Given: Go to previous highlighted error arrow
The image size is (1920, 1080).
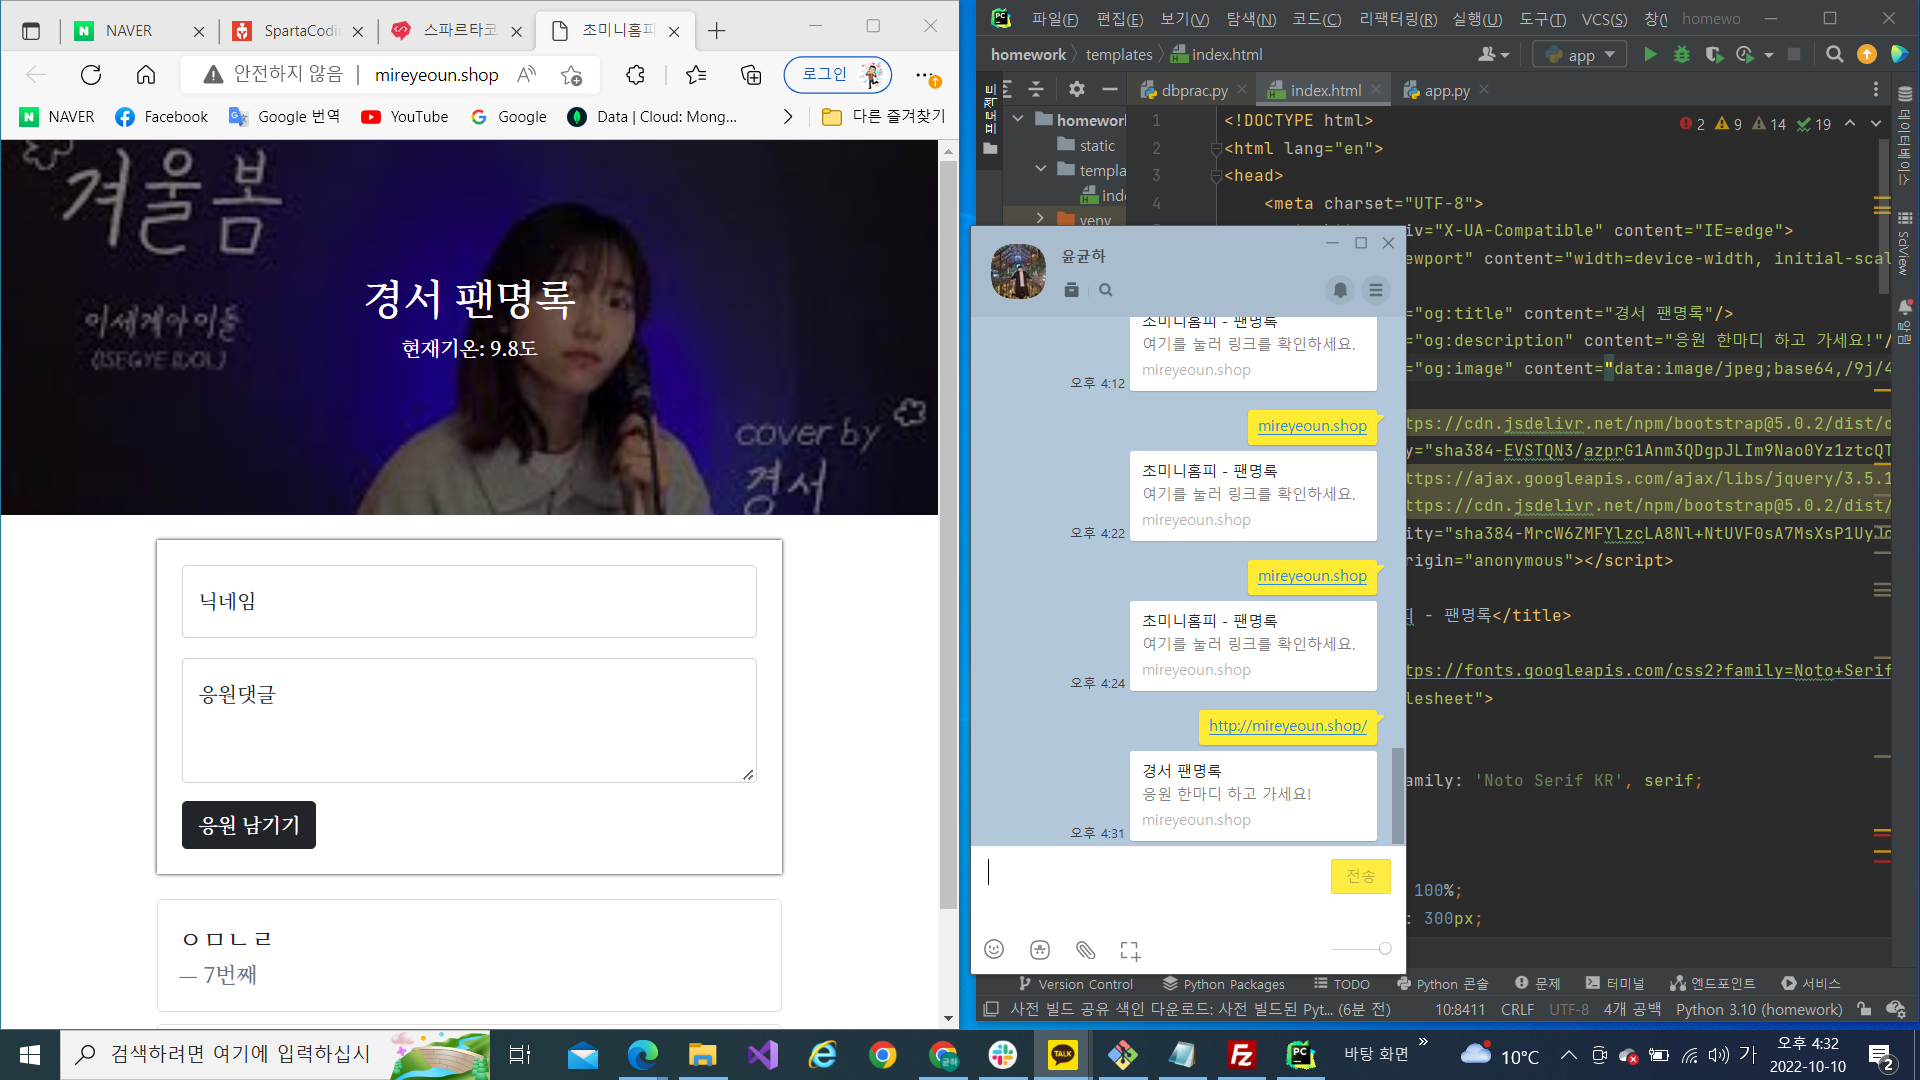Looking at the screenshot, I should [1850, 124].
